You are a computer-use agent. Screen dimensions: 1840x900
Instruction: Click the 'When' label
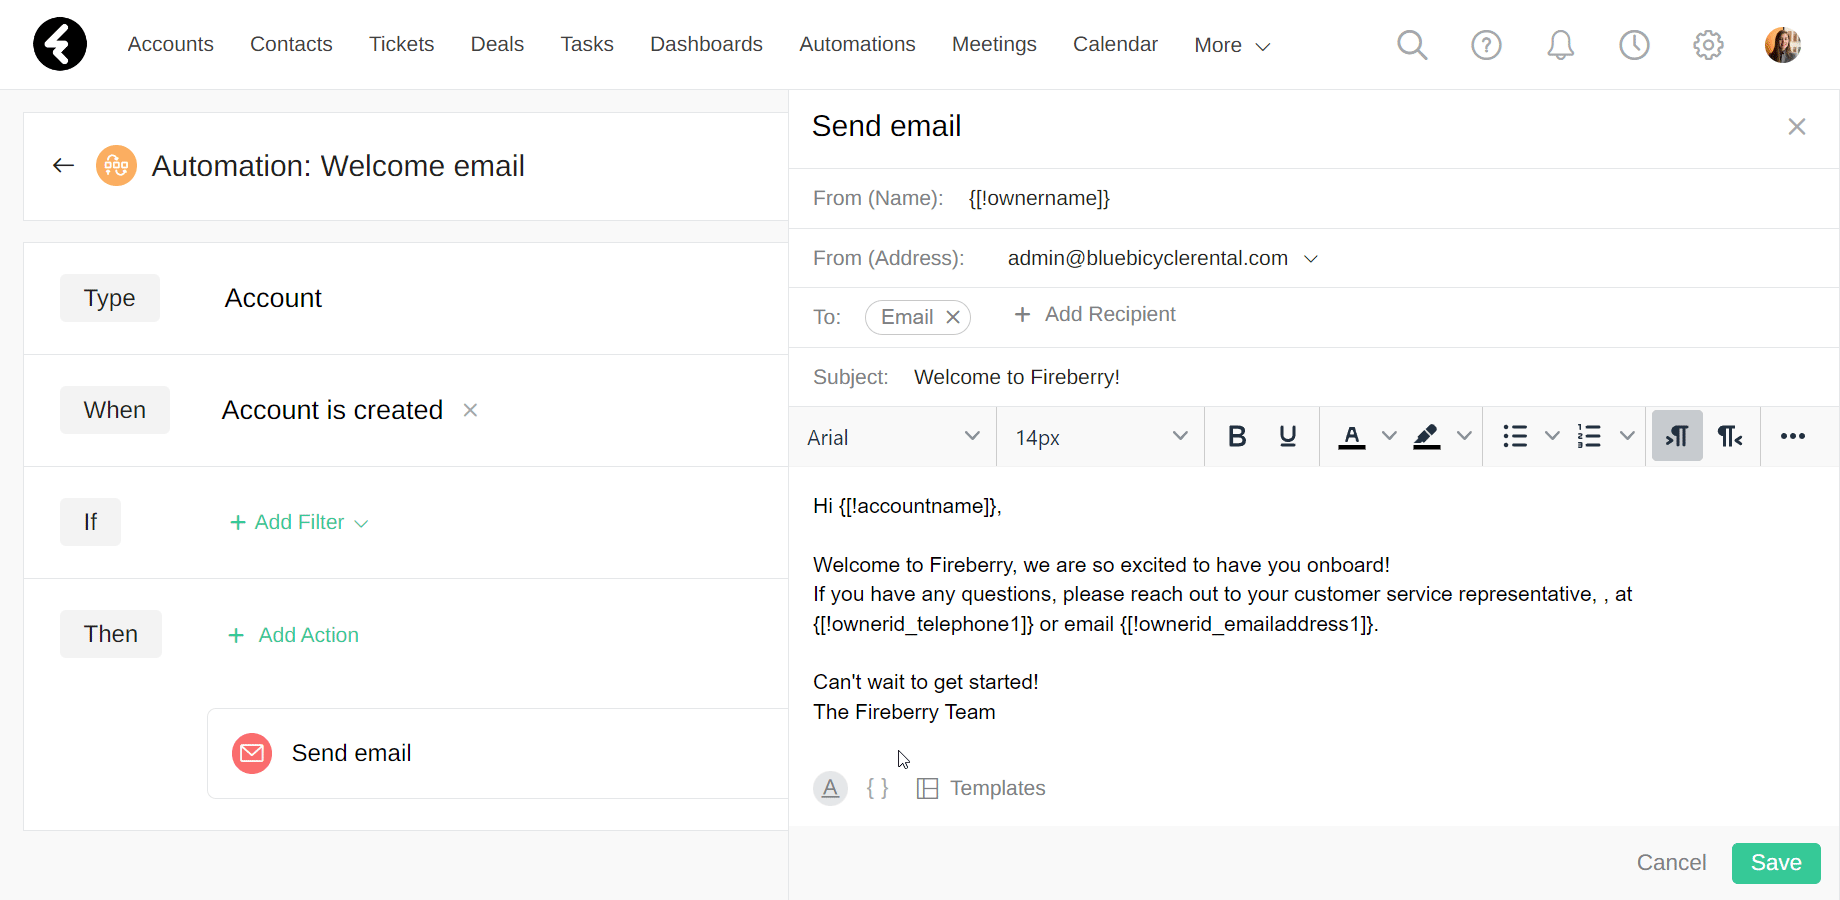point(115,410)
